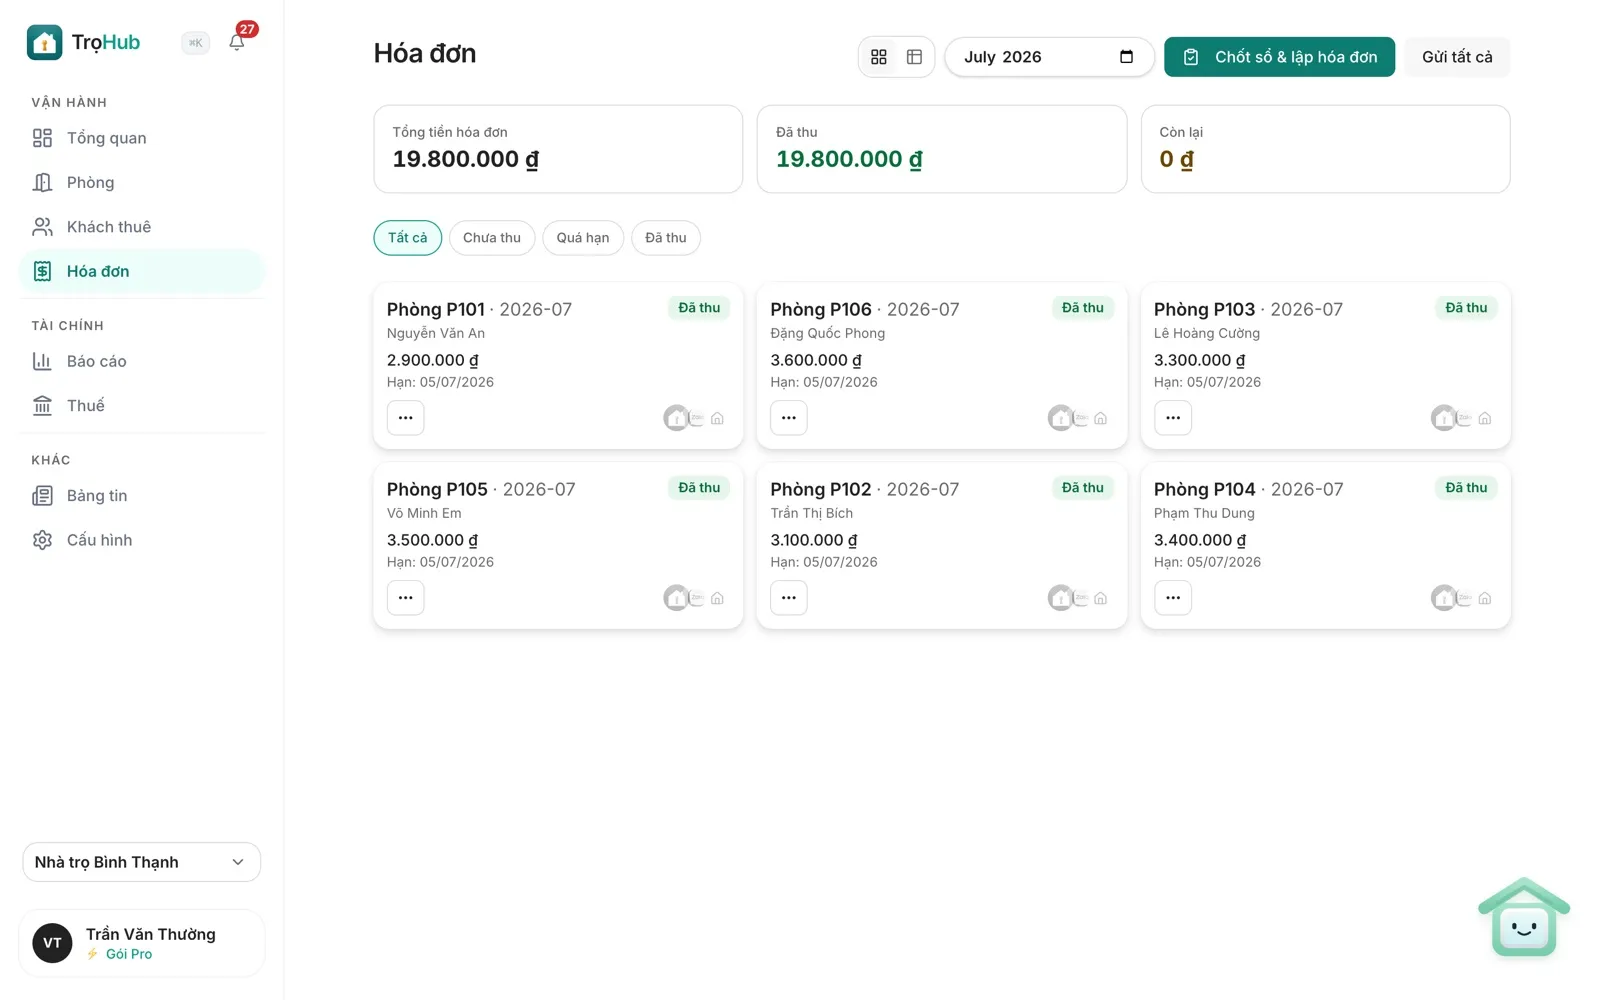Image resolution: width=1600 pixels, height=1000 pixels.
Task: Click Chốt số & lập hóa đơn
Action: (x=1279, y=57)
